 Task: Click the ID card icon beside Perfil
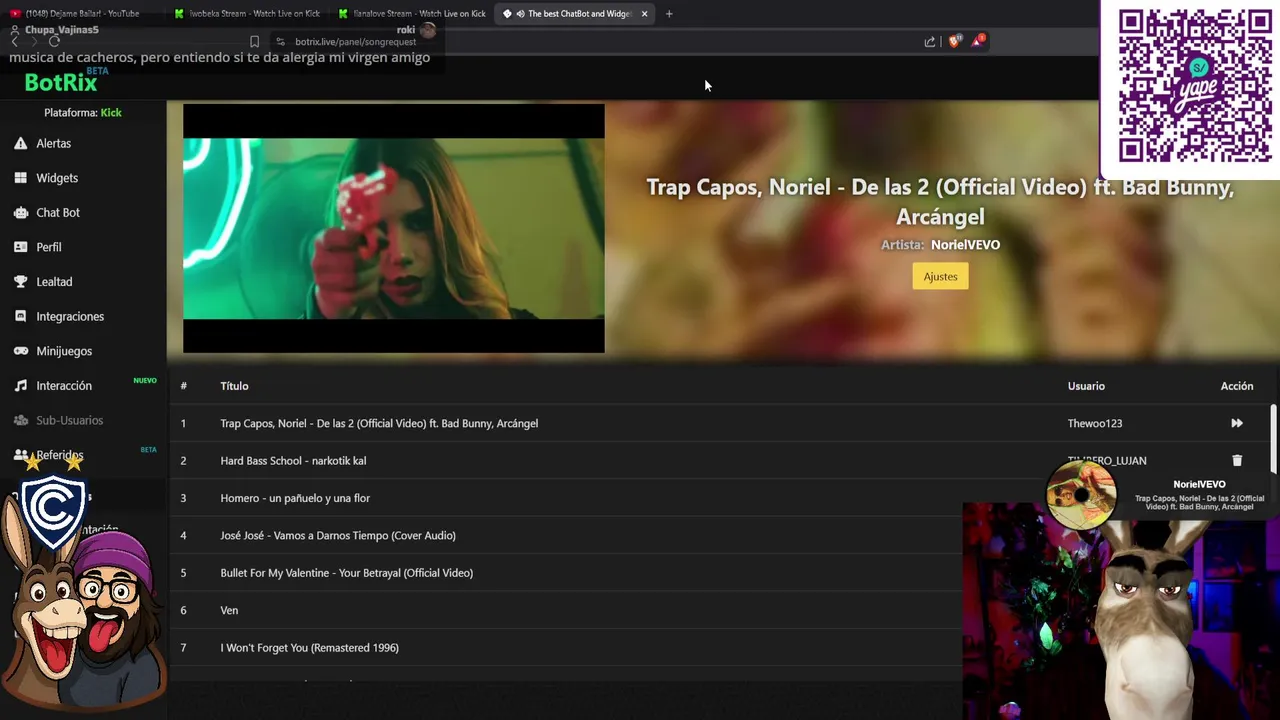point(20,247)
